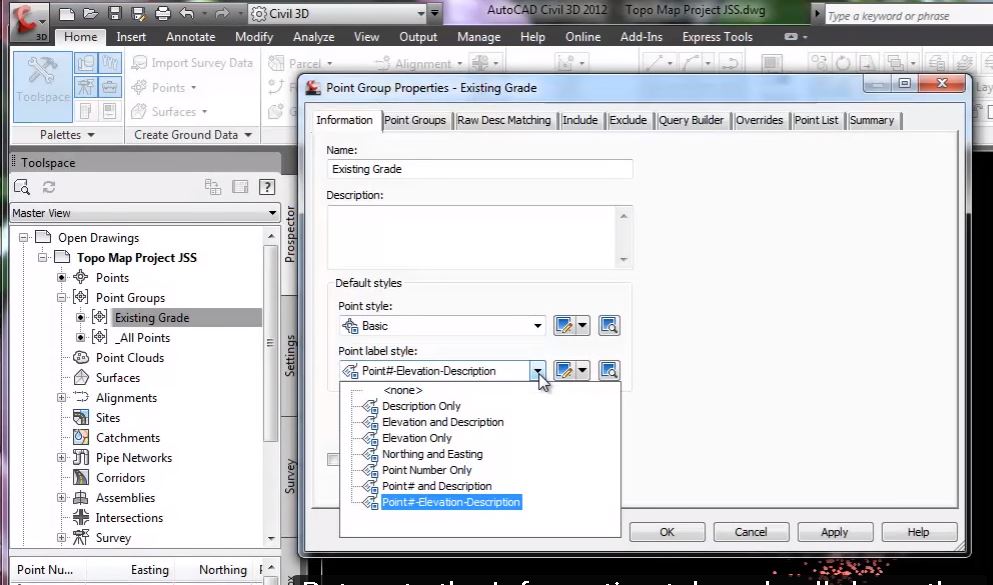Click the Toolspace preview magnifier icon
Image resolution: width=993 pixels, height=585 pixels.
click(22, 187)
